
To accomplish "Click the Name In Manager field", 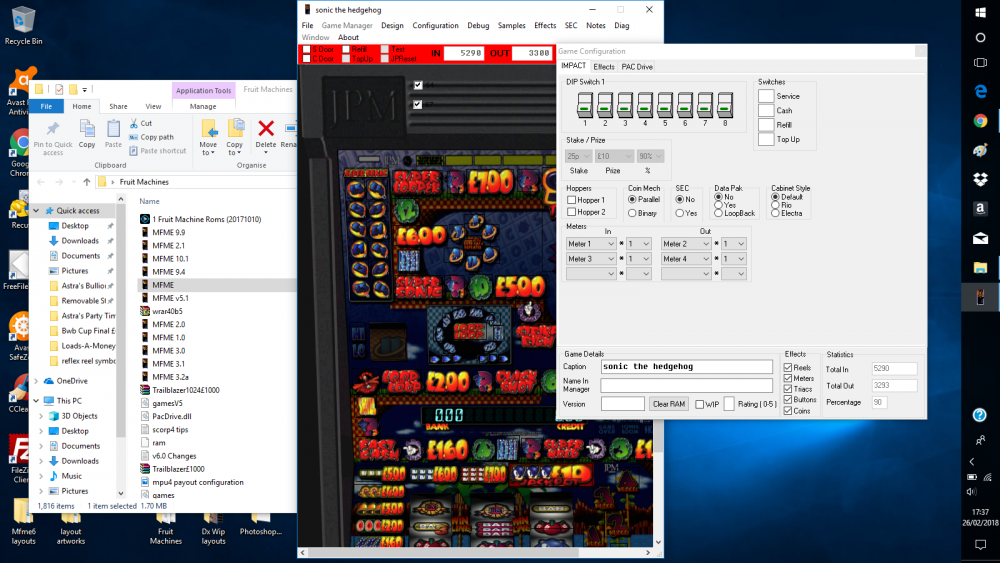I will [x=686, y=385].
